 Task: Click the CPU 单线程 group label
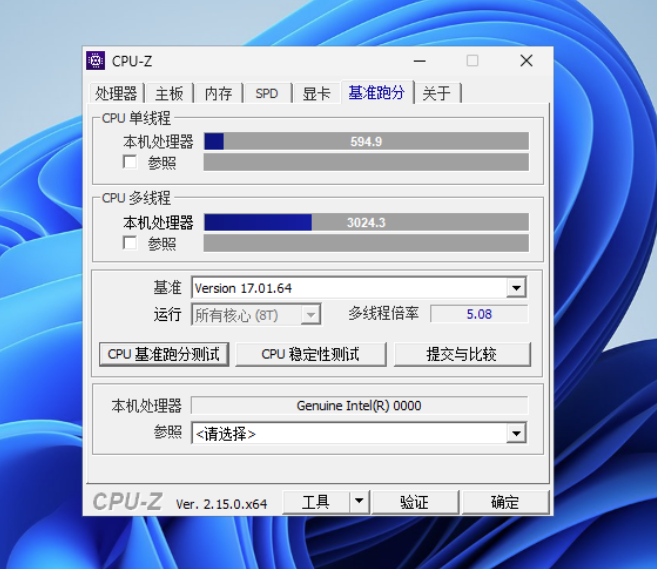click(x=136, y=118)
